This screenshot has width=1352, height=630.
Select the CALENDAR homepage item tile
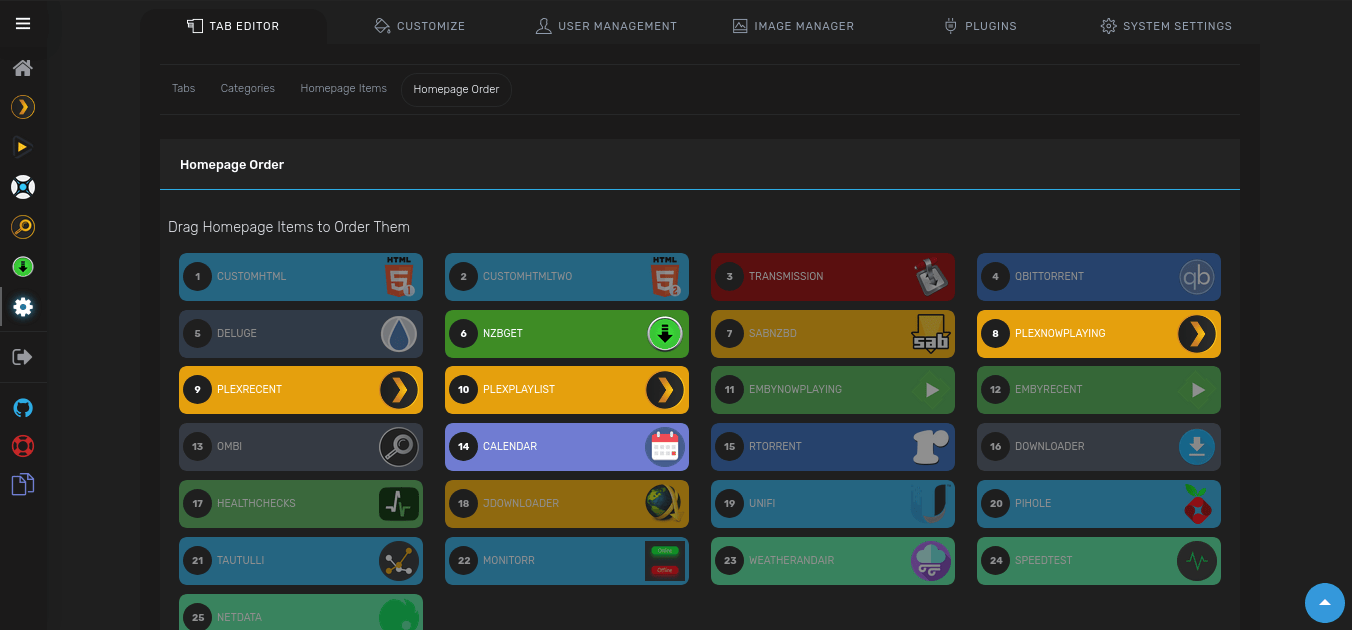pyautogui.click(x=566, y=447)
